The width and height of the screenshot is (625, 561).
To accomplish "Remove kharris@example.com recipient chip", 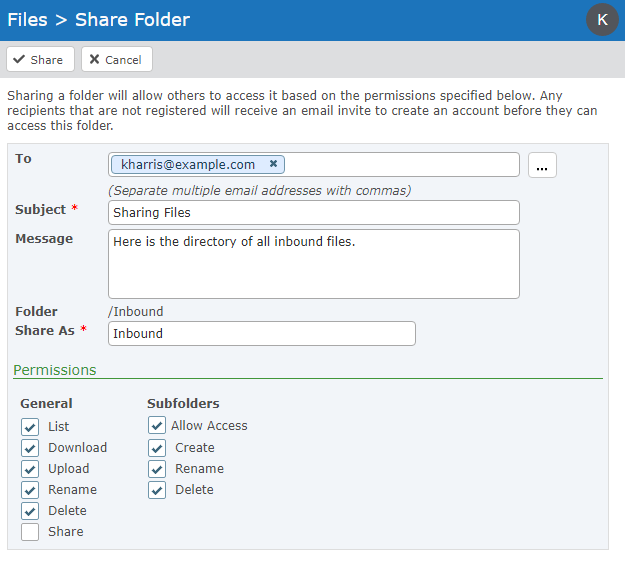I will [273, 163].
